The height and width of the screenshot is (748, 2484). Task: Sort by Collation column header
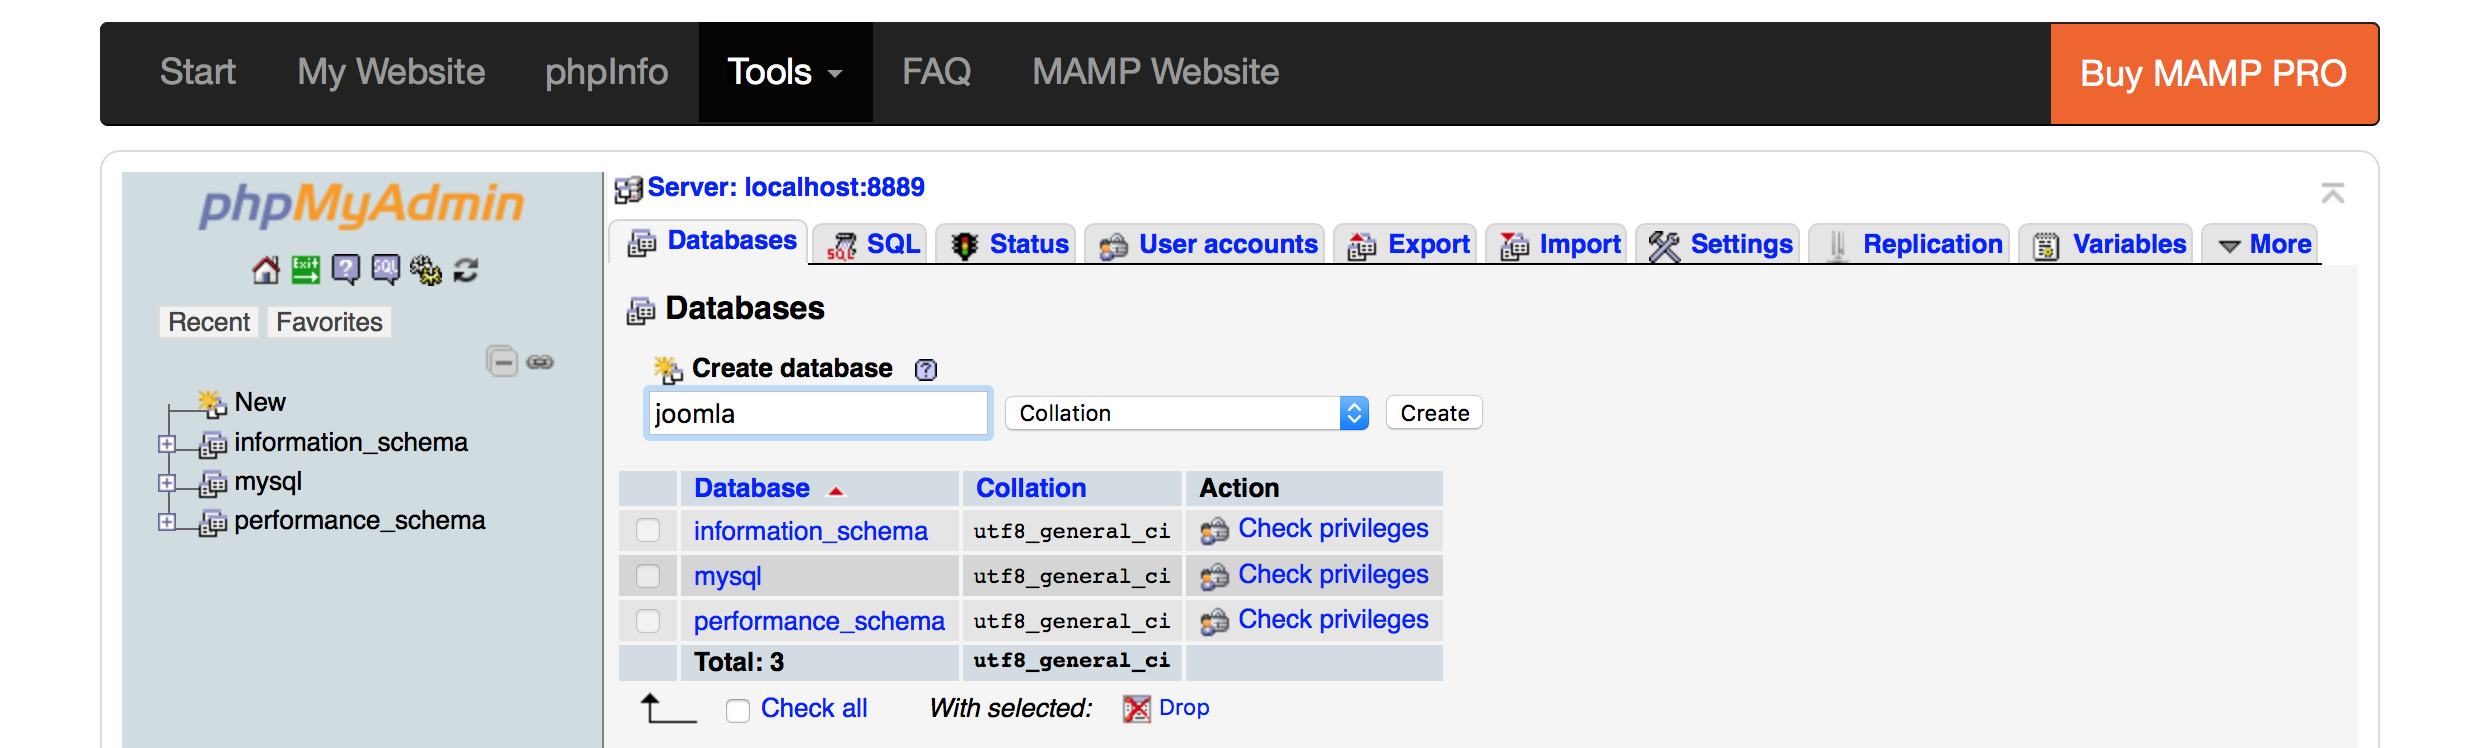[1031, 488]
